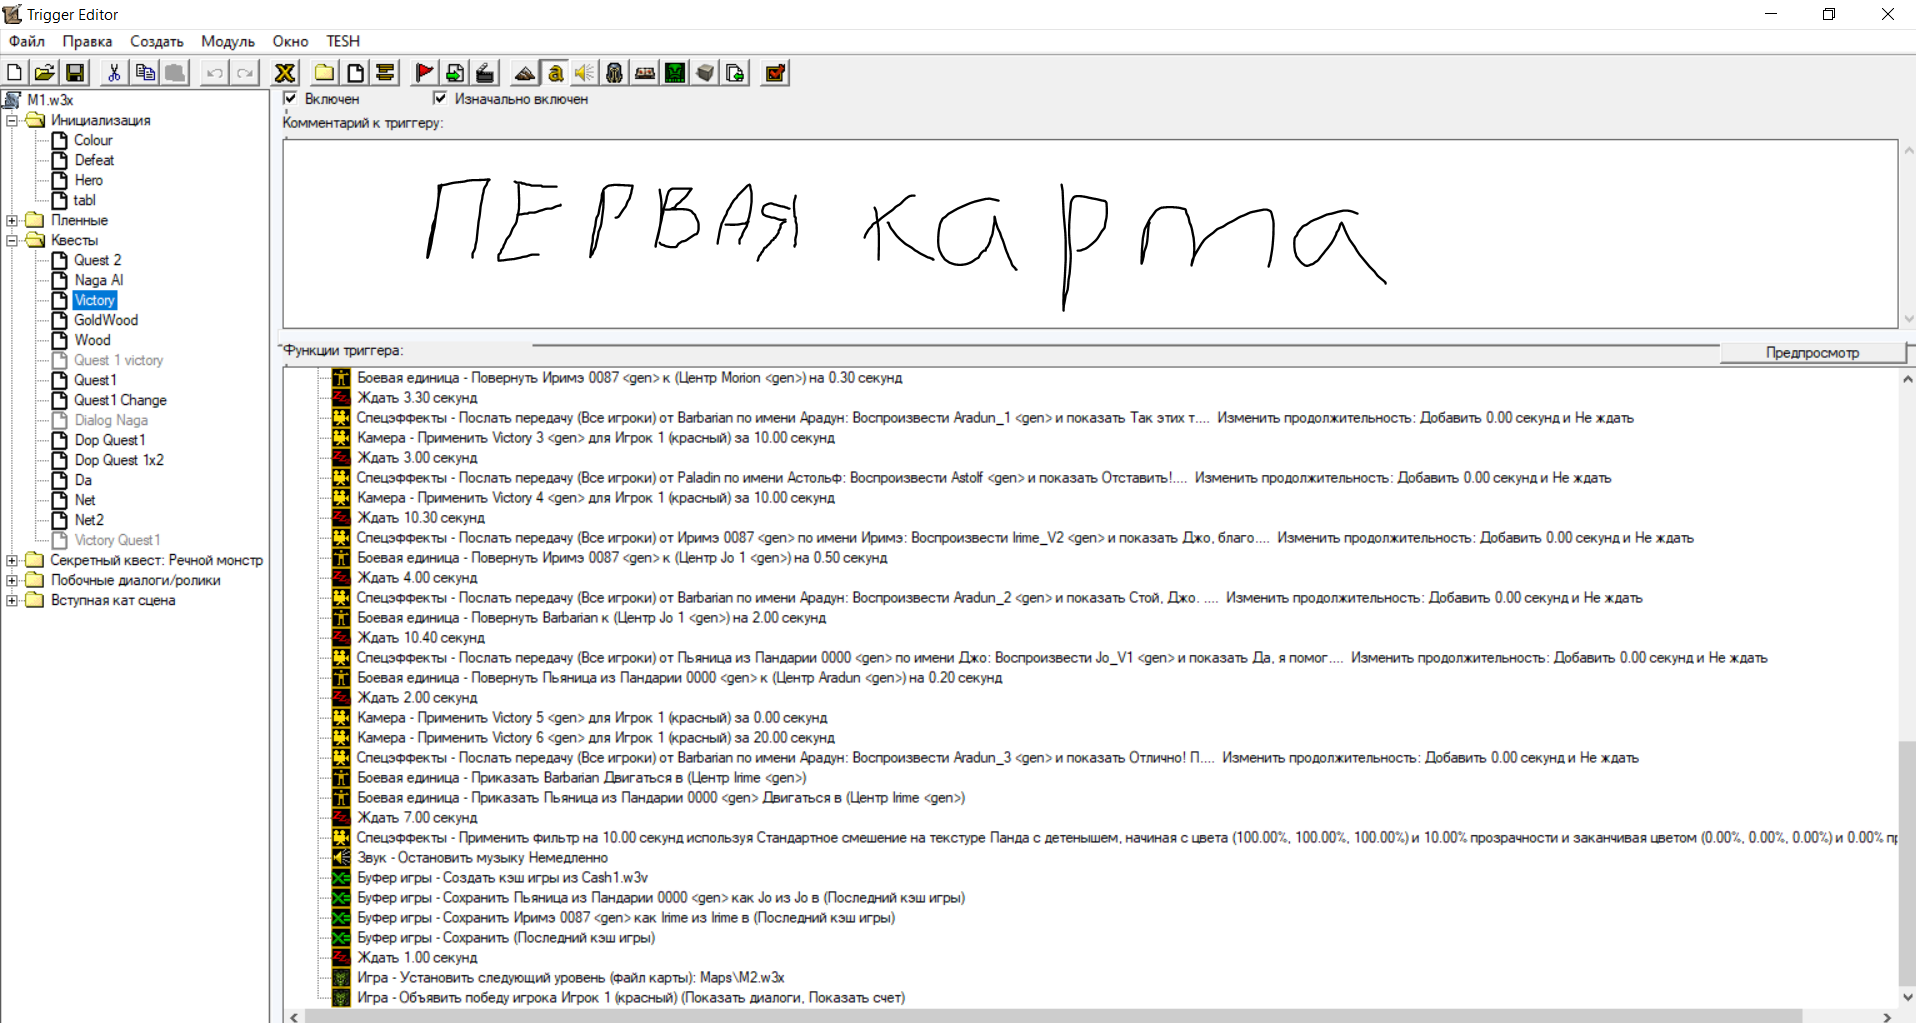Expand the 'Вступная кат сцена' category

(12, 600)
